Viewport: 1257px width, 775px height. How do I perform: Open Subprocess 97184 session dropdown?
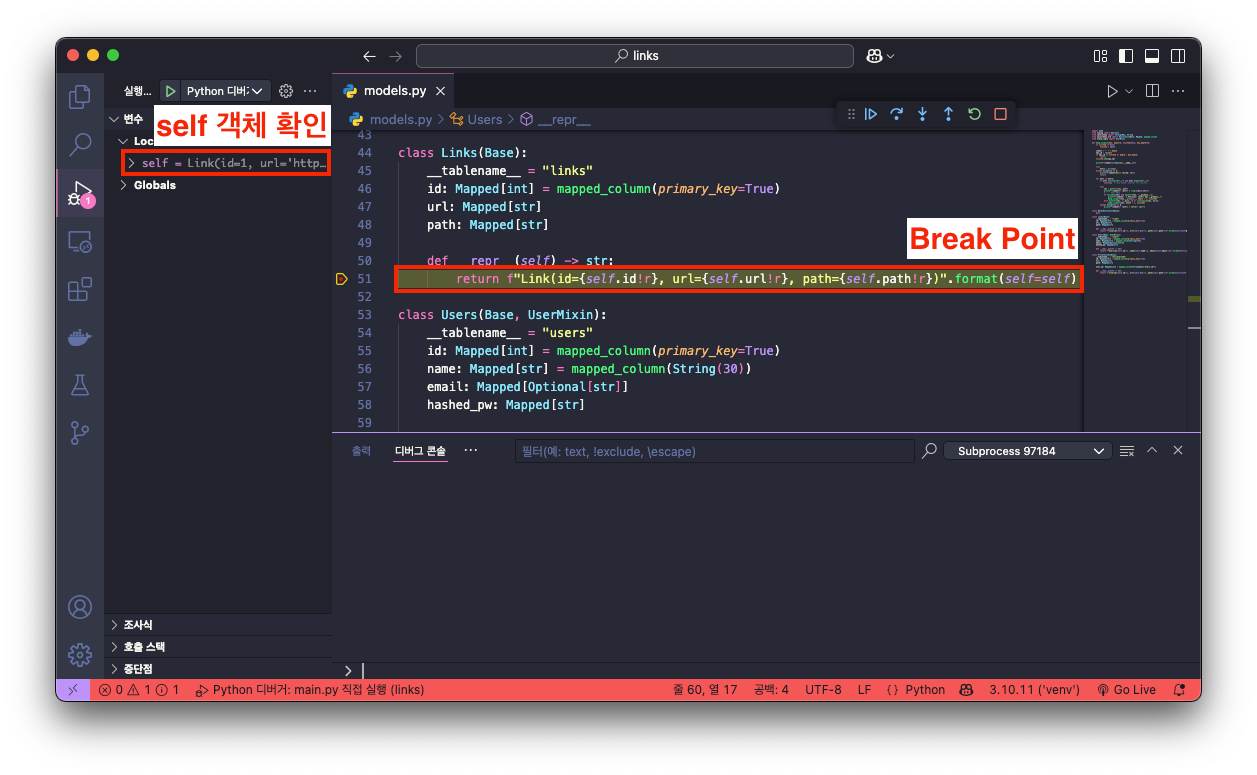[x=1028, y=451]
